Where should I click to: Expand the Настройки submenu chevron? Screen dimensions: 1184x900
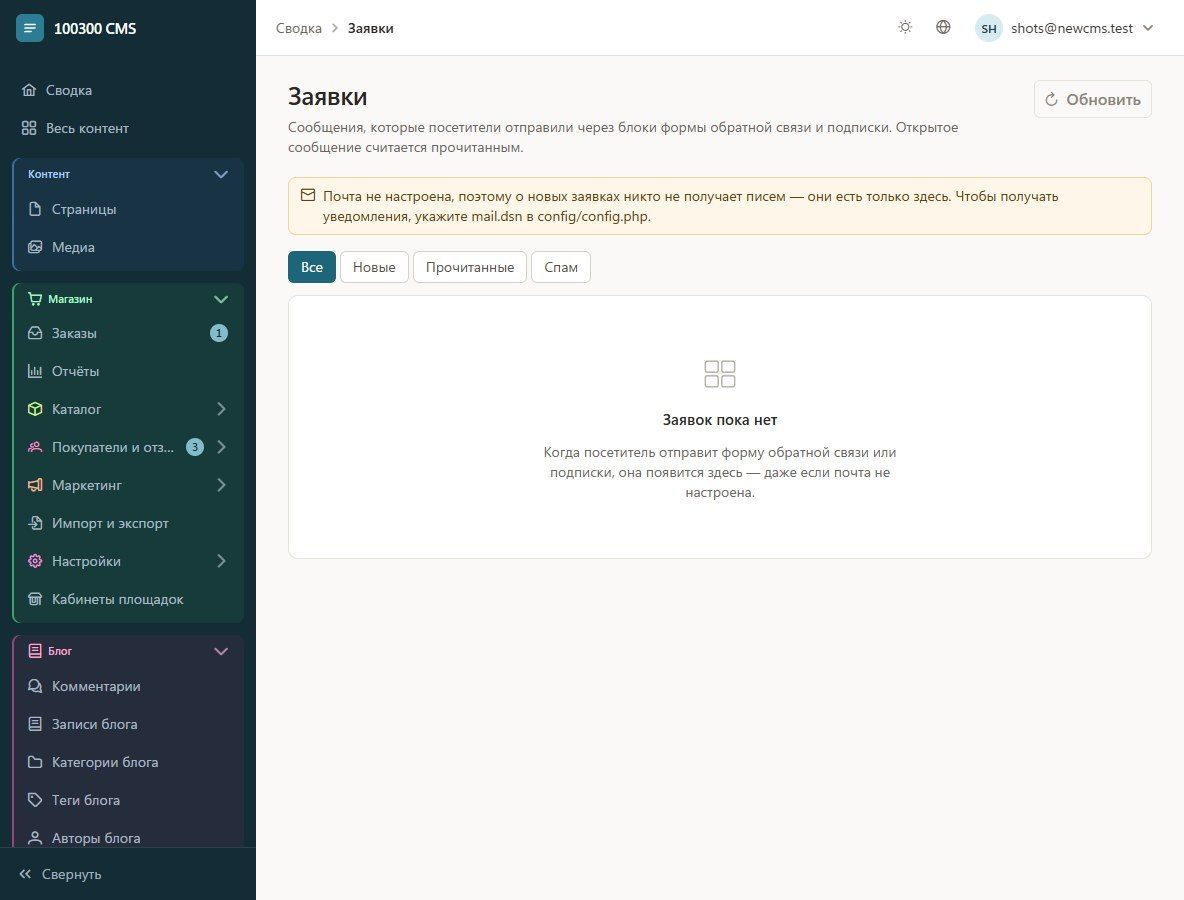(221, 561)
